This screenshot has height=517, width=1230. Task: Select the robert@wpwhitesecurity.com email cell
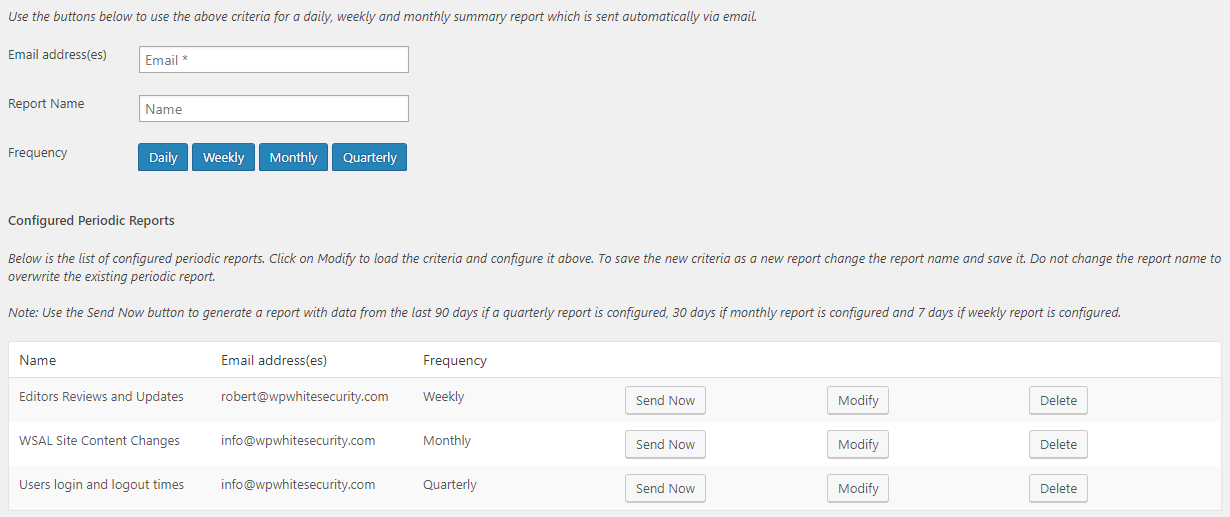[305, 397]
